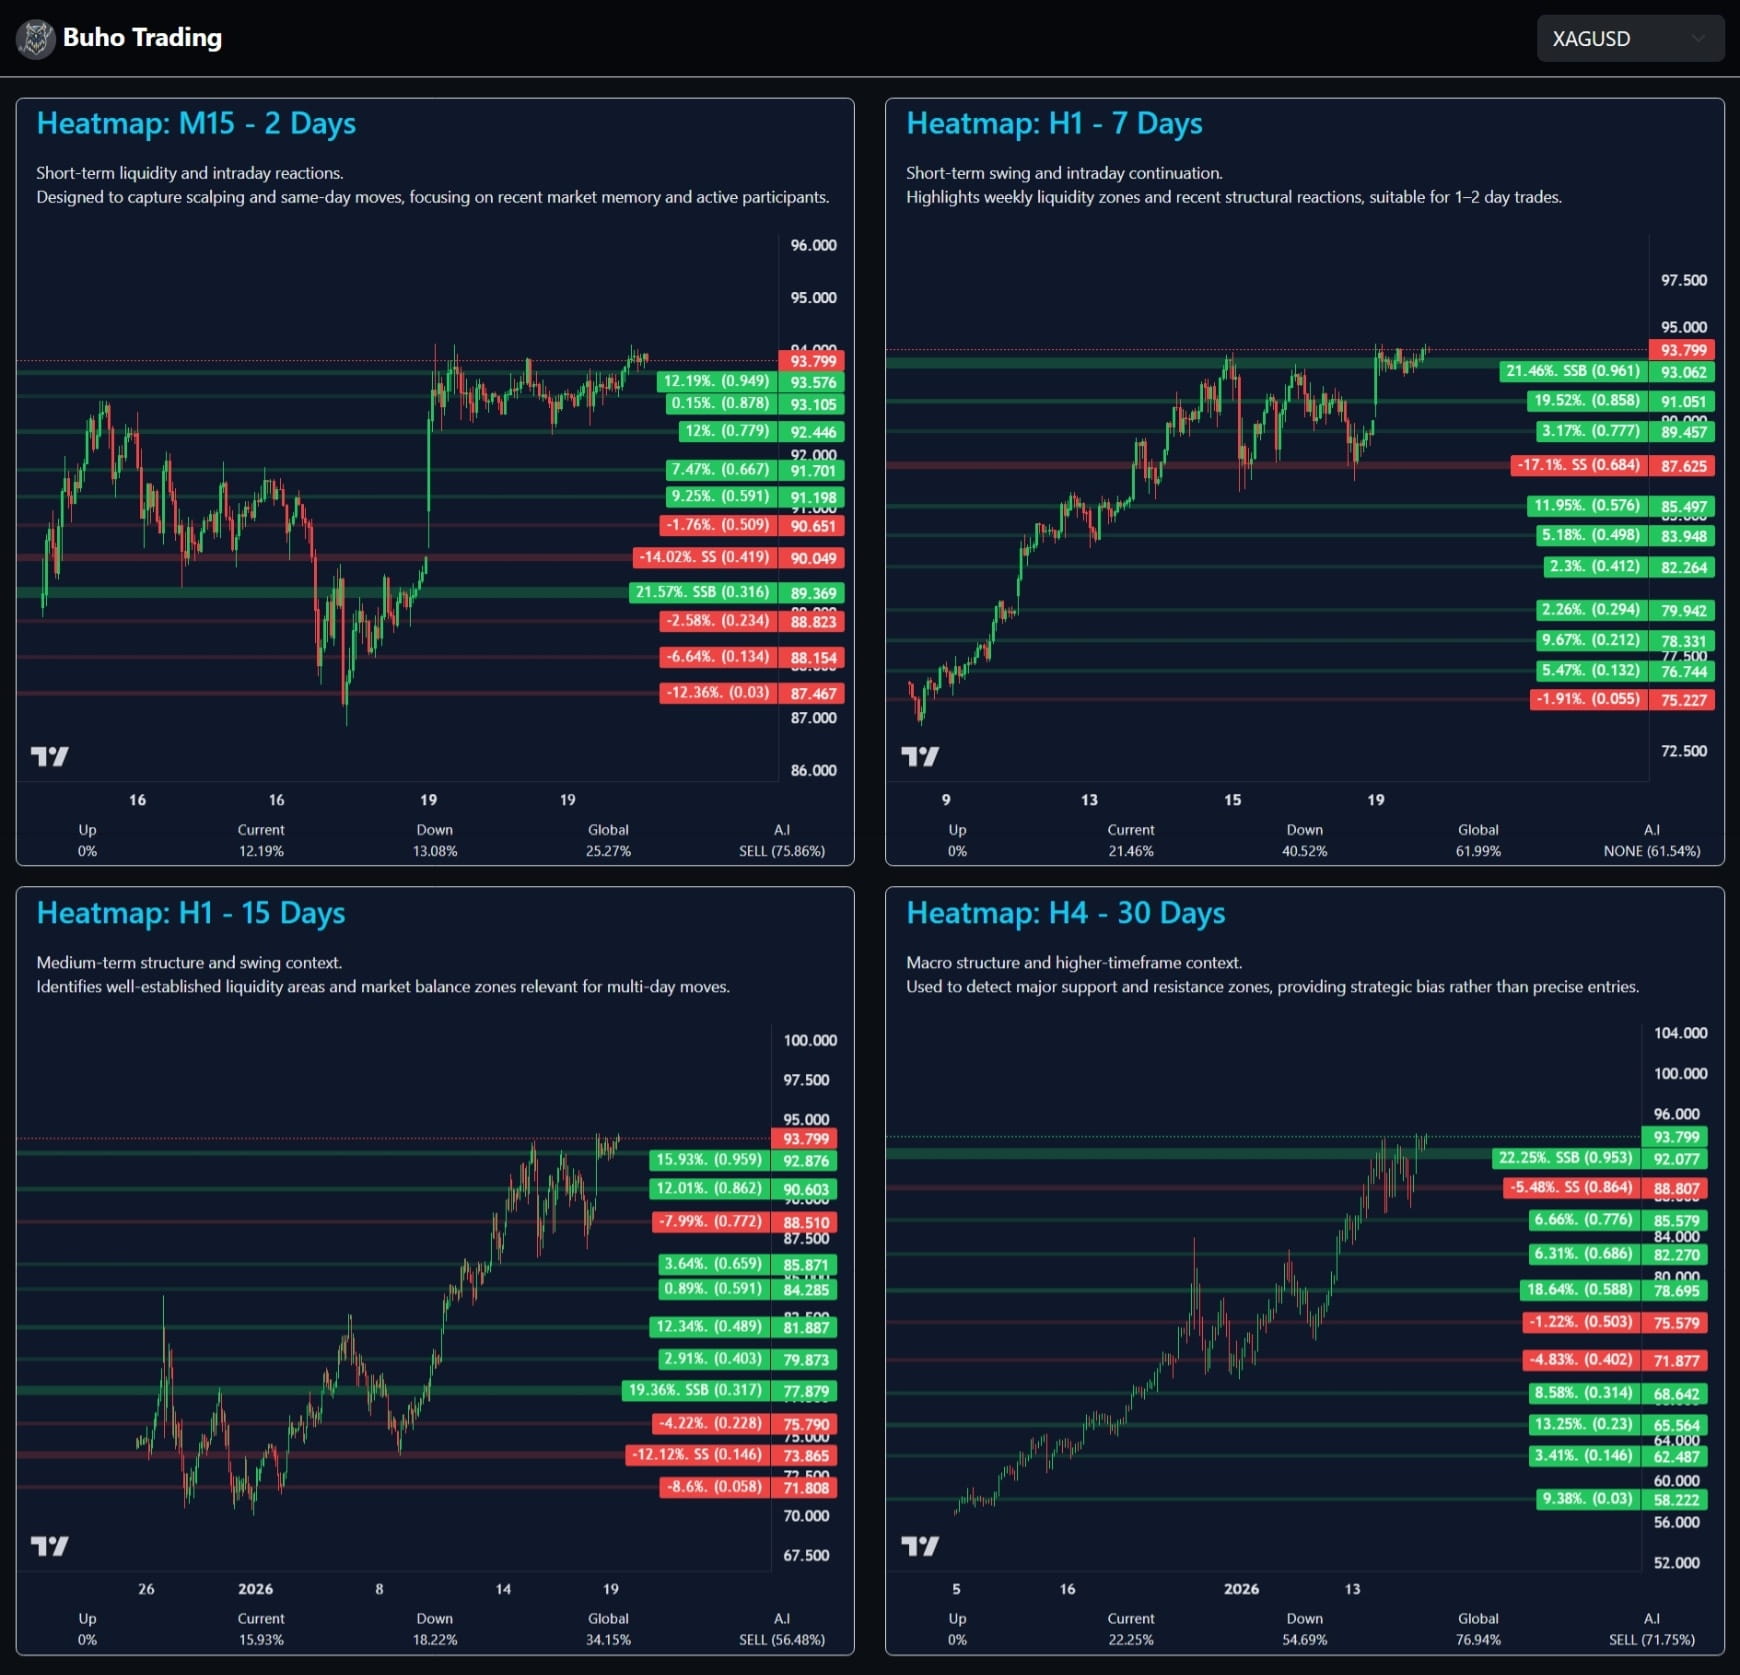Click TradingView logo in H1 7 Days chart

919,756
